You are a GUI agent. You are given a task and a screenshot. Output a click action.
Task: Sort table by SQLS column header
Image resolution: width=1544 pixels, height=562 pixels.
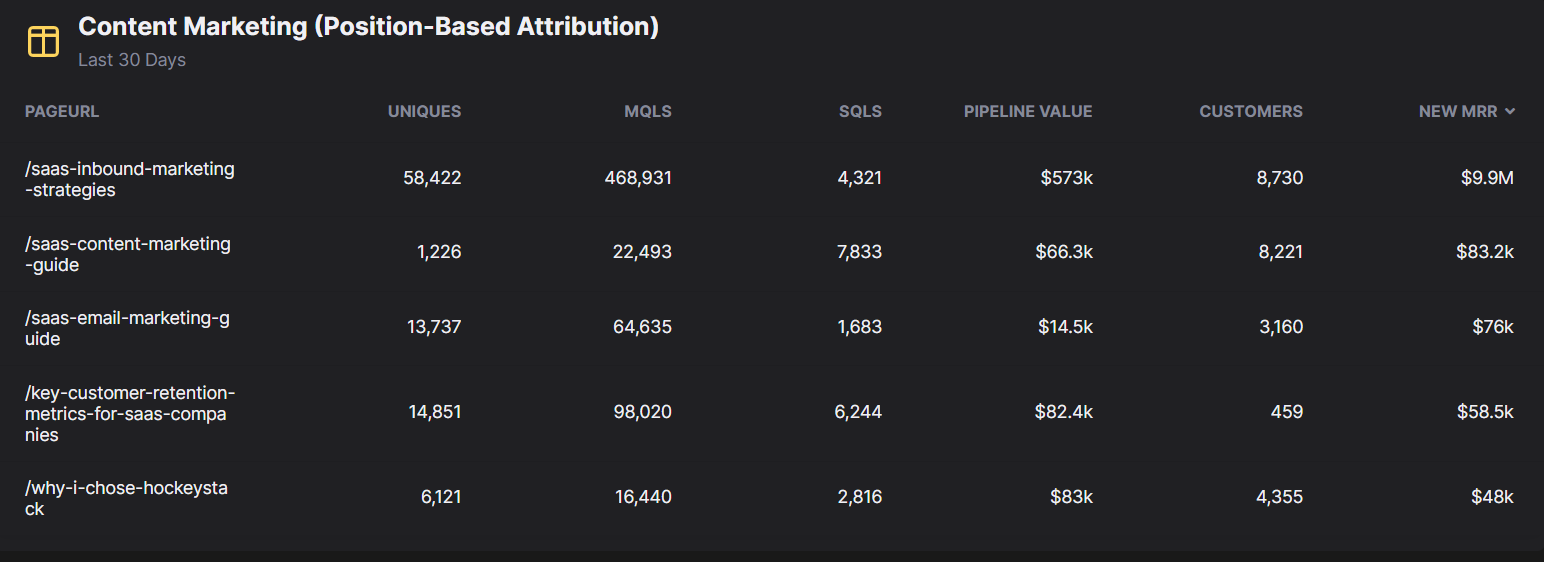pyautogui.click(x=860, y=112)
